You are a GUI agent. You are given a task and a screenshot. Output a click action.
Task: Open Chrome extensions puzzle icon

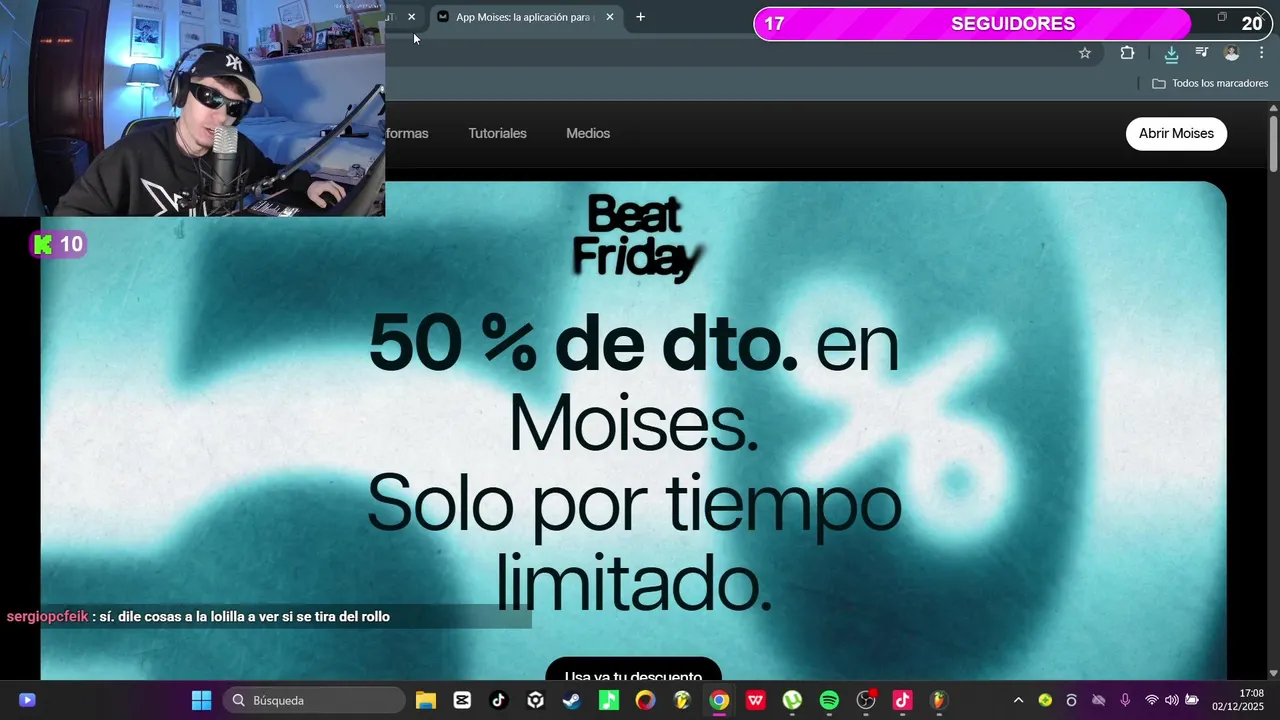point(1127,53)
